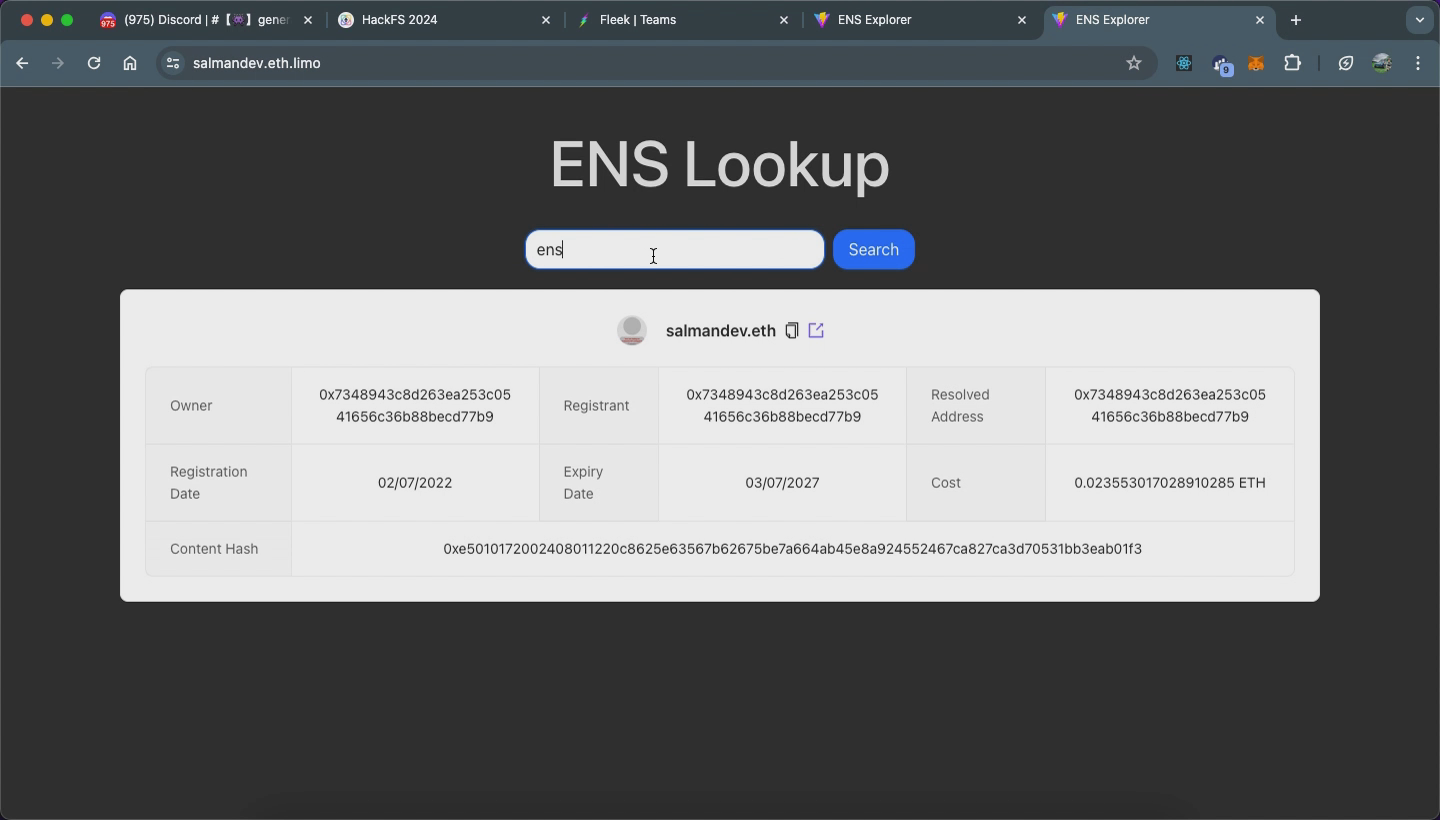Click the Registrant label cell

point(599,406)
